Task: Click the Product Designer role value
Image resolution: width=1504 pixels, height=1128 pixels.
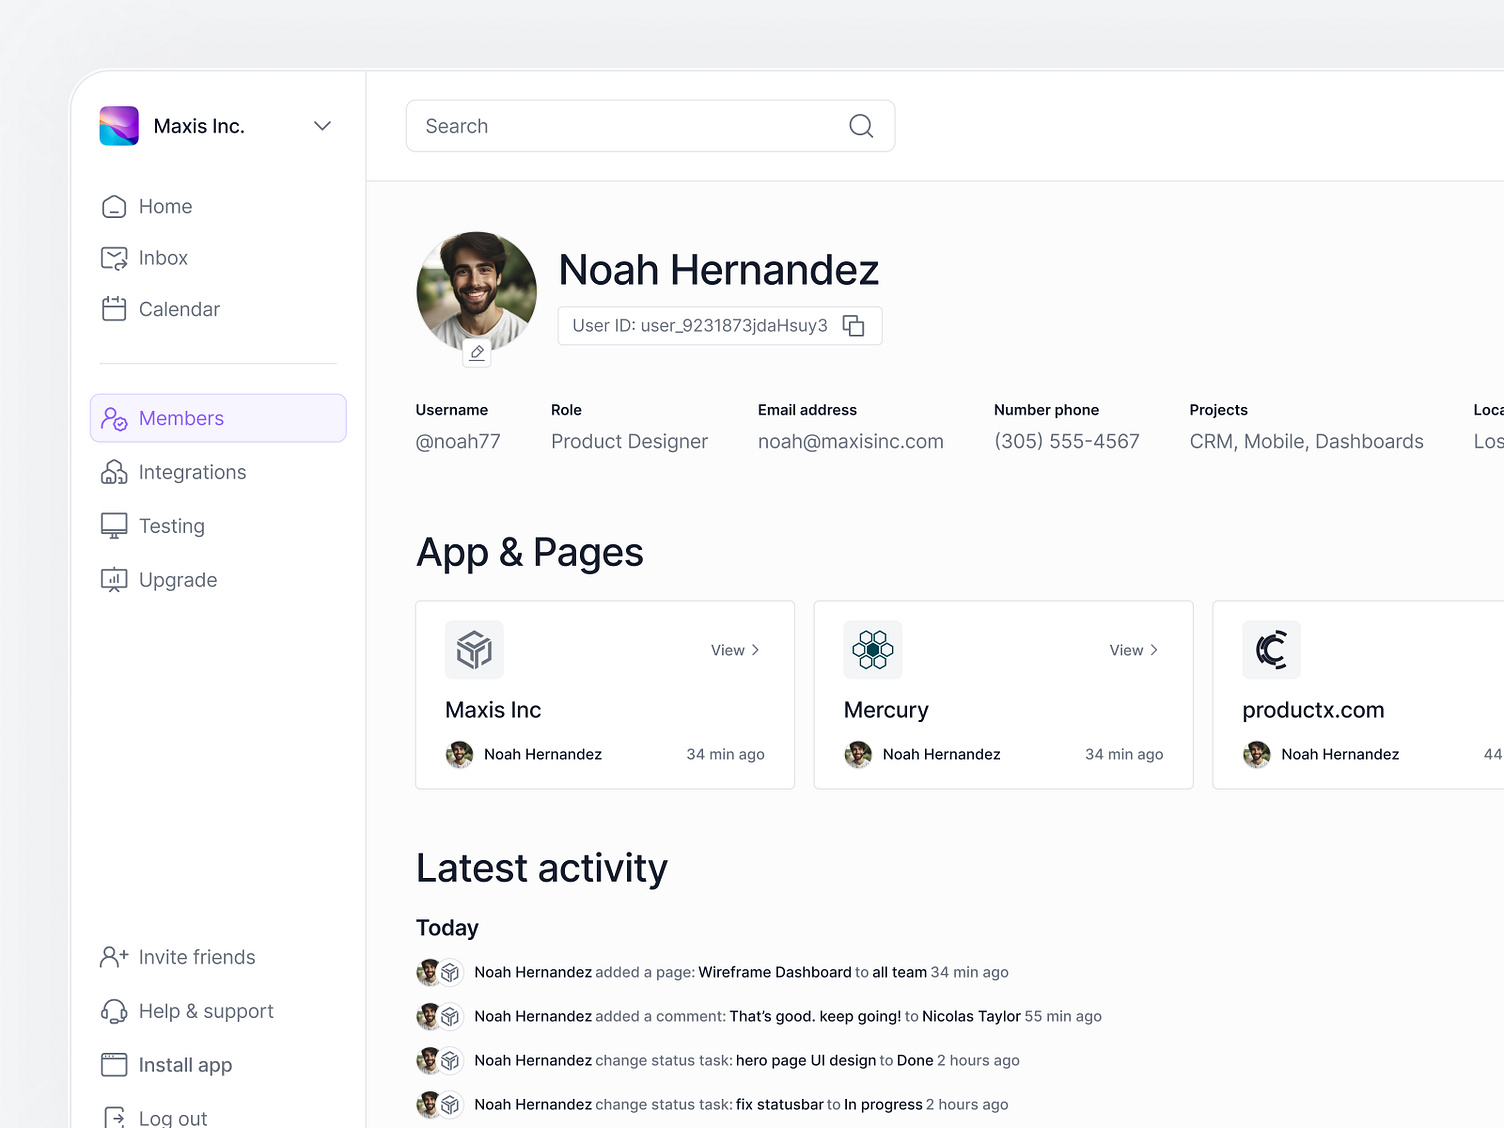Action: click(x=629, y=441)
